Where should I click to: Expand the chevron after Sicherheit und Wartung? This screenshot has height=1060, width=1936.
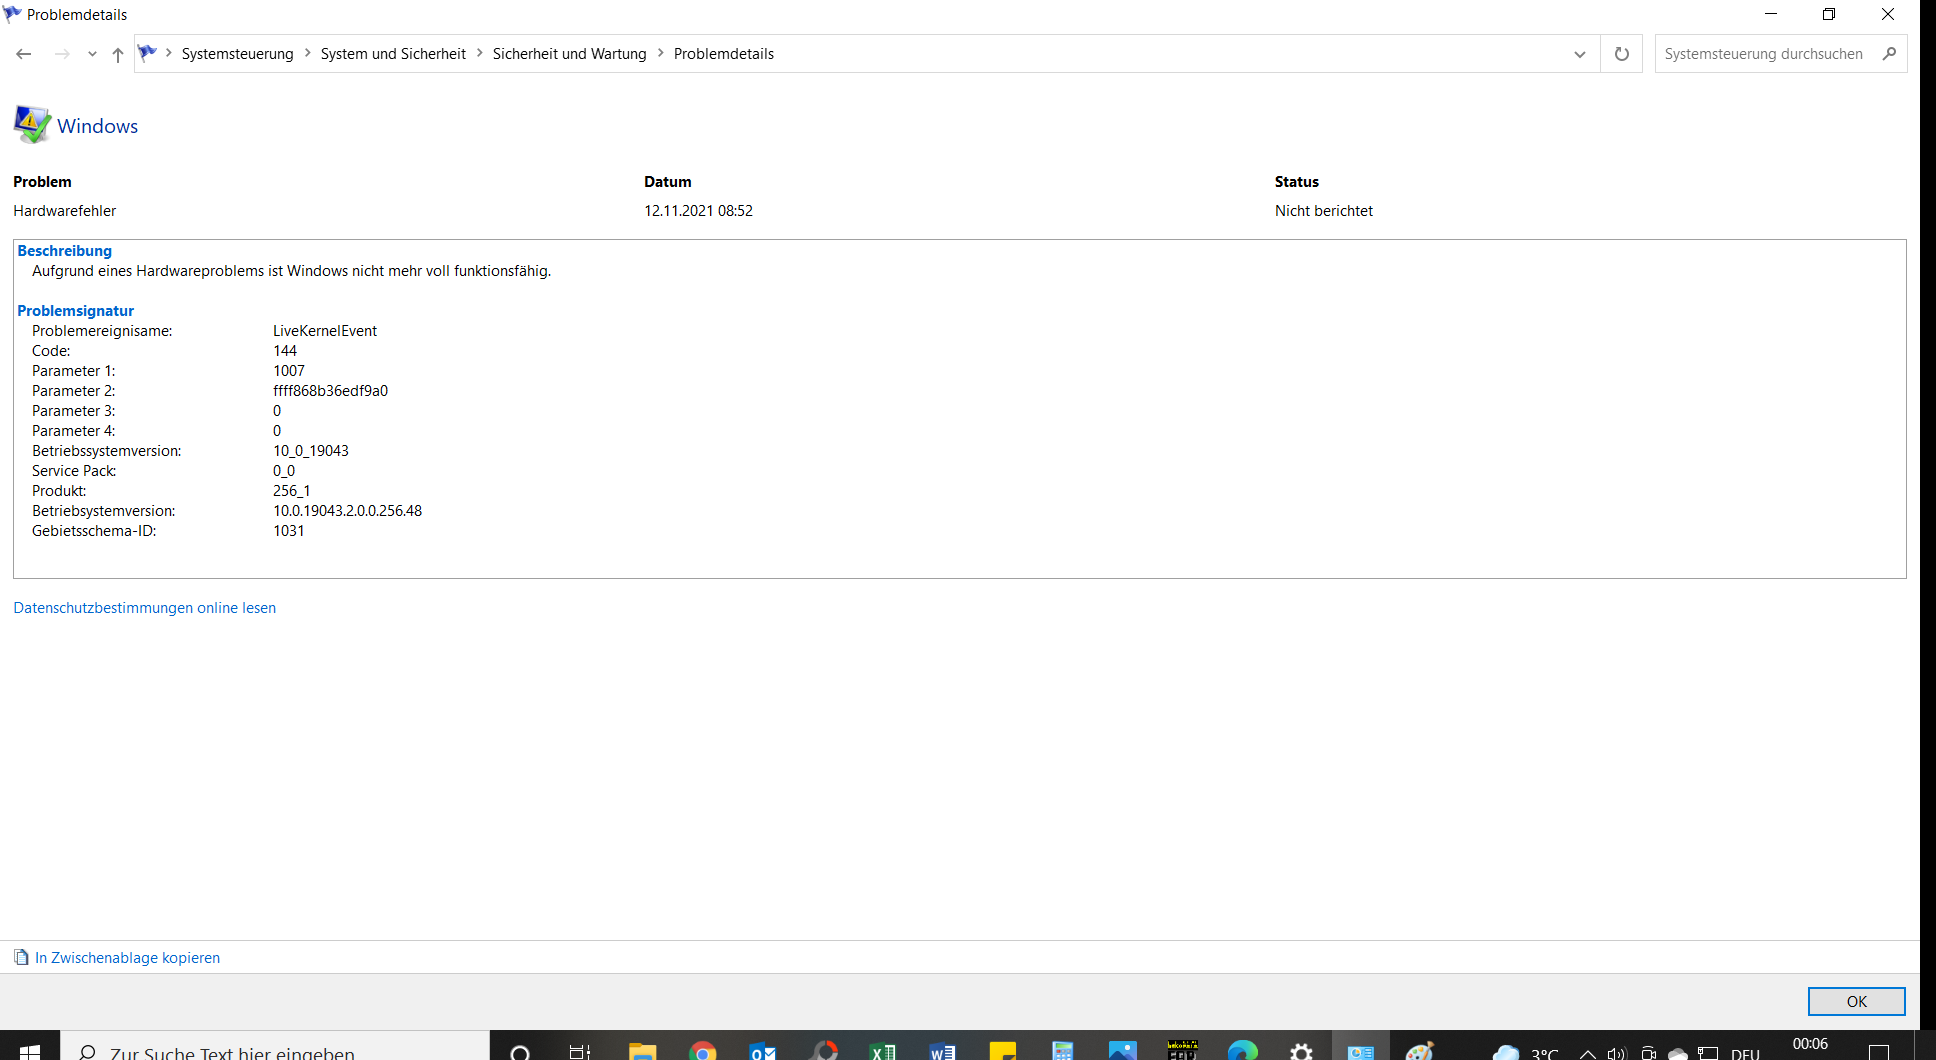coord(660,53)
